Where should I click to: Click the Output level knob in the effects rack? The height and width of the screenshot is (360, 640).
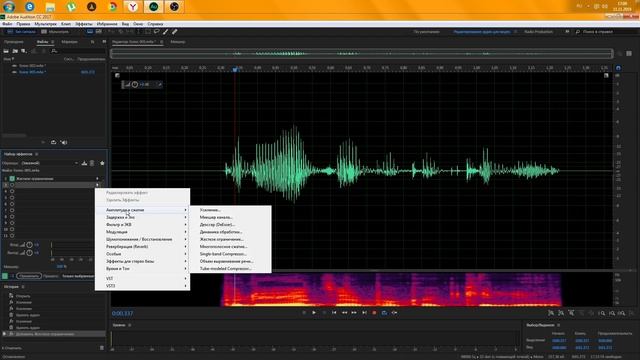[29, 253]
